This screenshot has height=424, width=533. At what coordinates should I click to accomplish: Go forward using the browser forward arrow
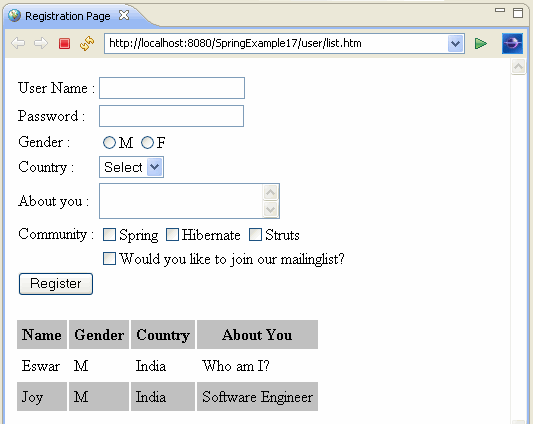pos(41,43)
